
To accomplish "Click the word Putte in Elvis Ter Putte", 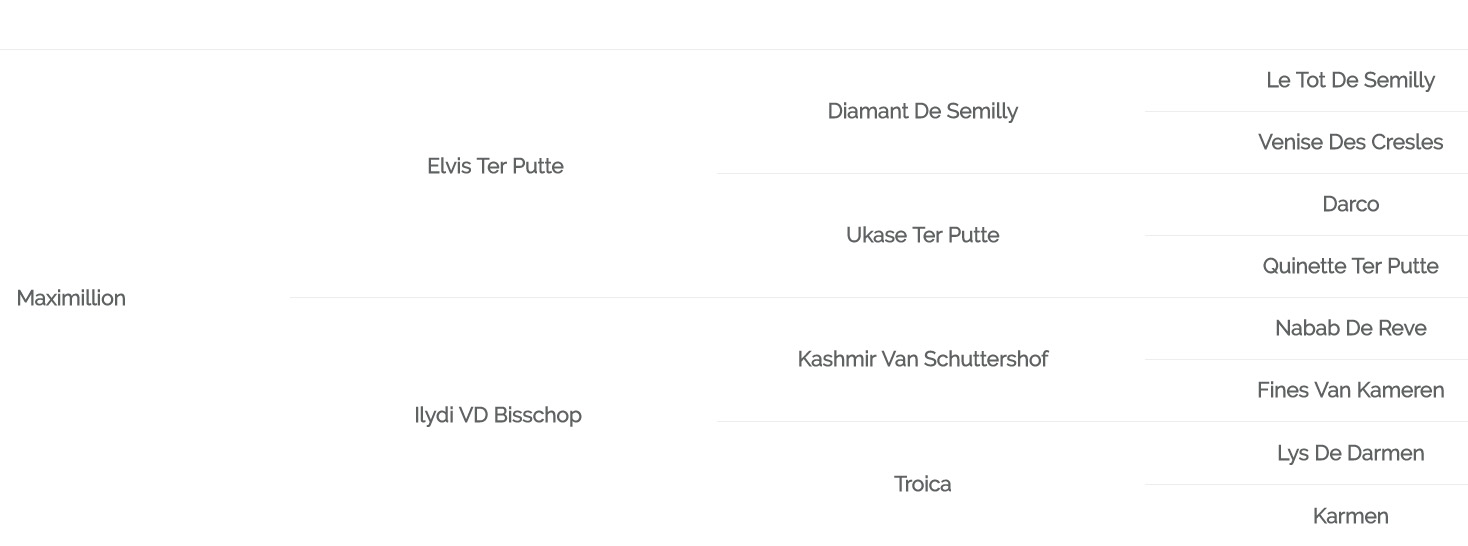I will (x=539, y=166).
